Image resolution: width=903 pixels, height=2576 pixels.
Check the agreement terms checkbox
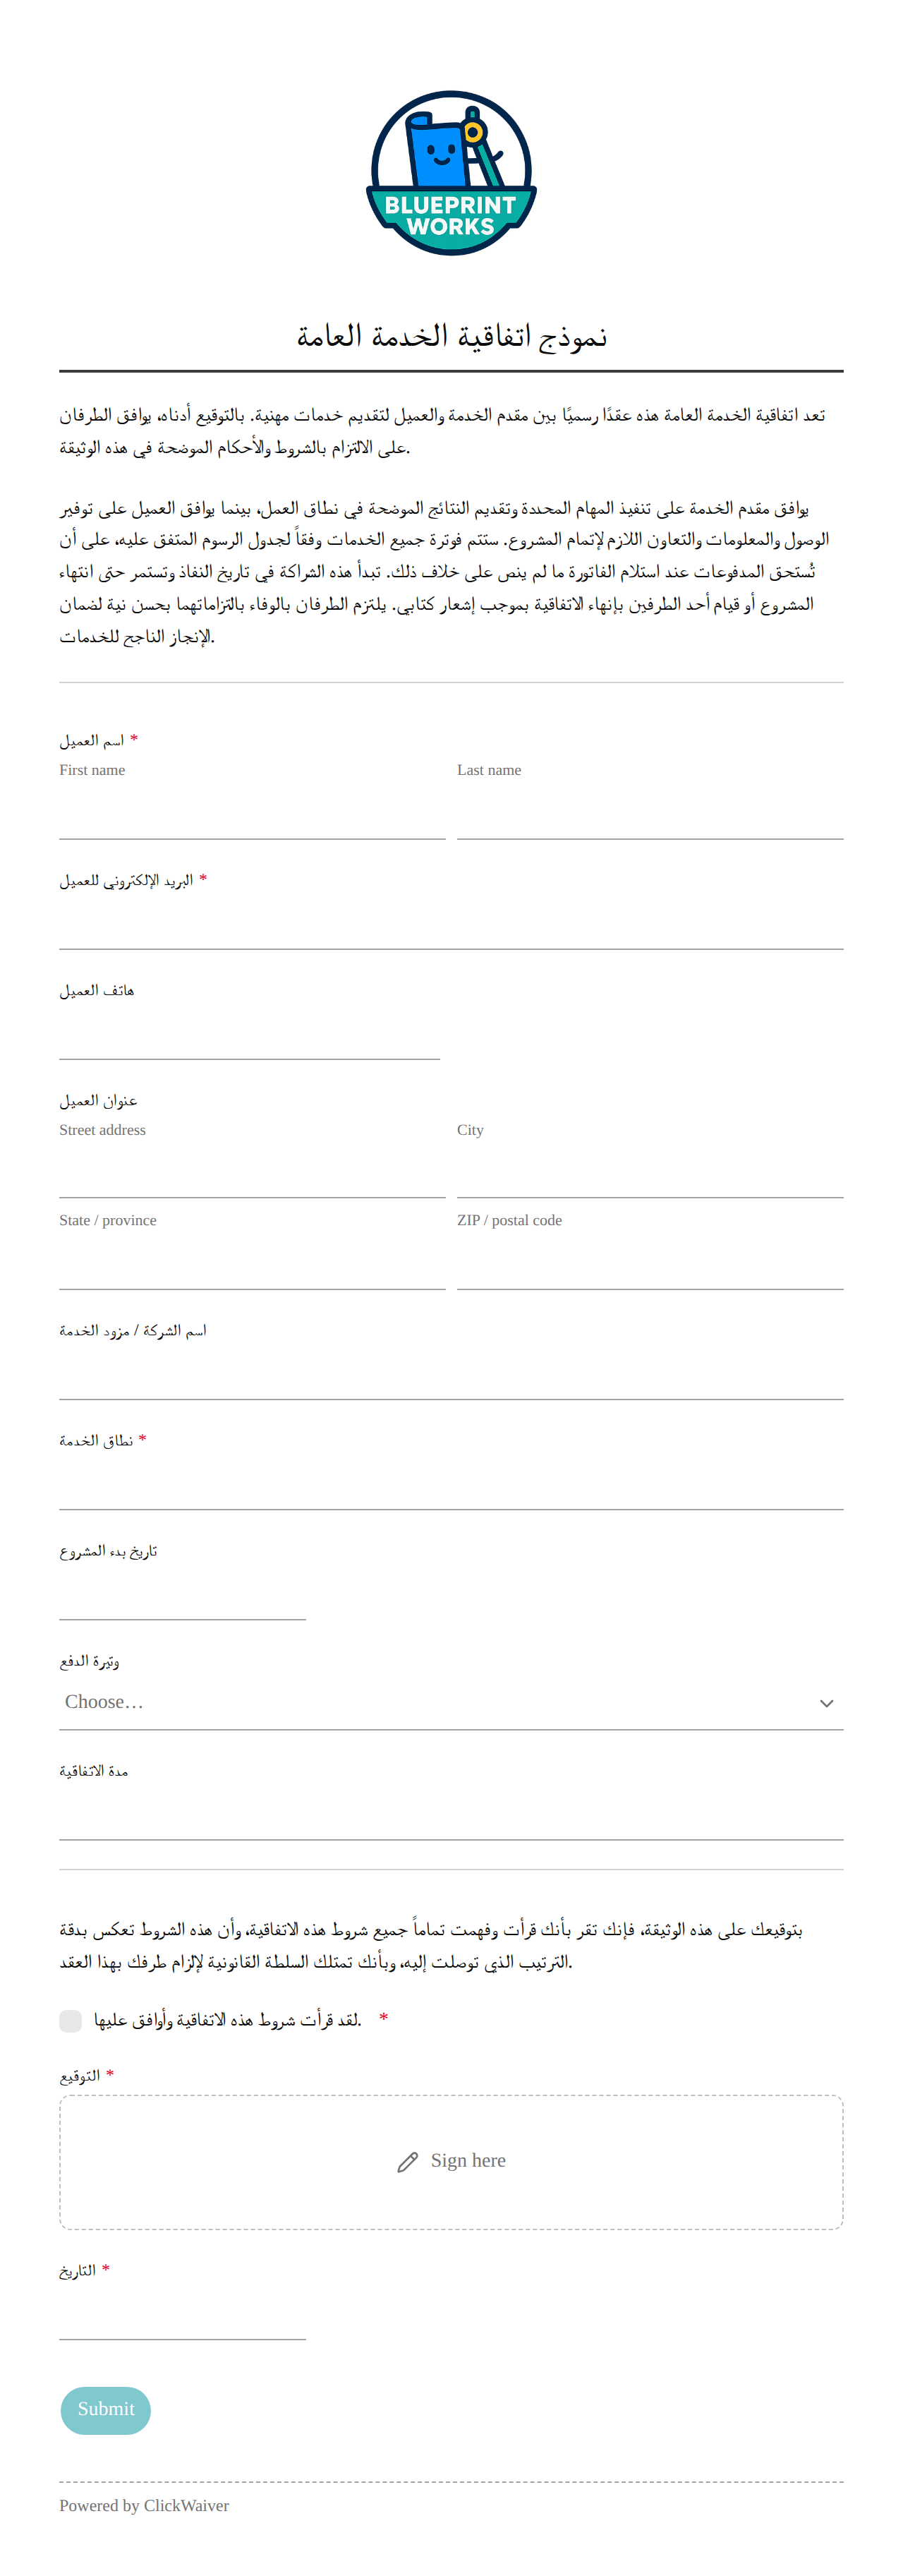70,2021
